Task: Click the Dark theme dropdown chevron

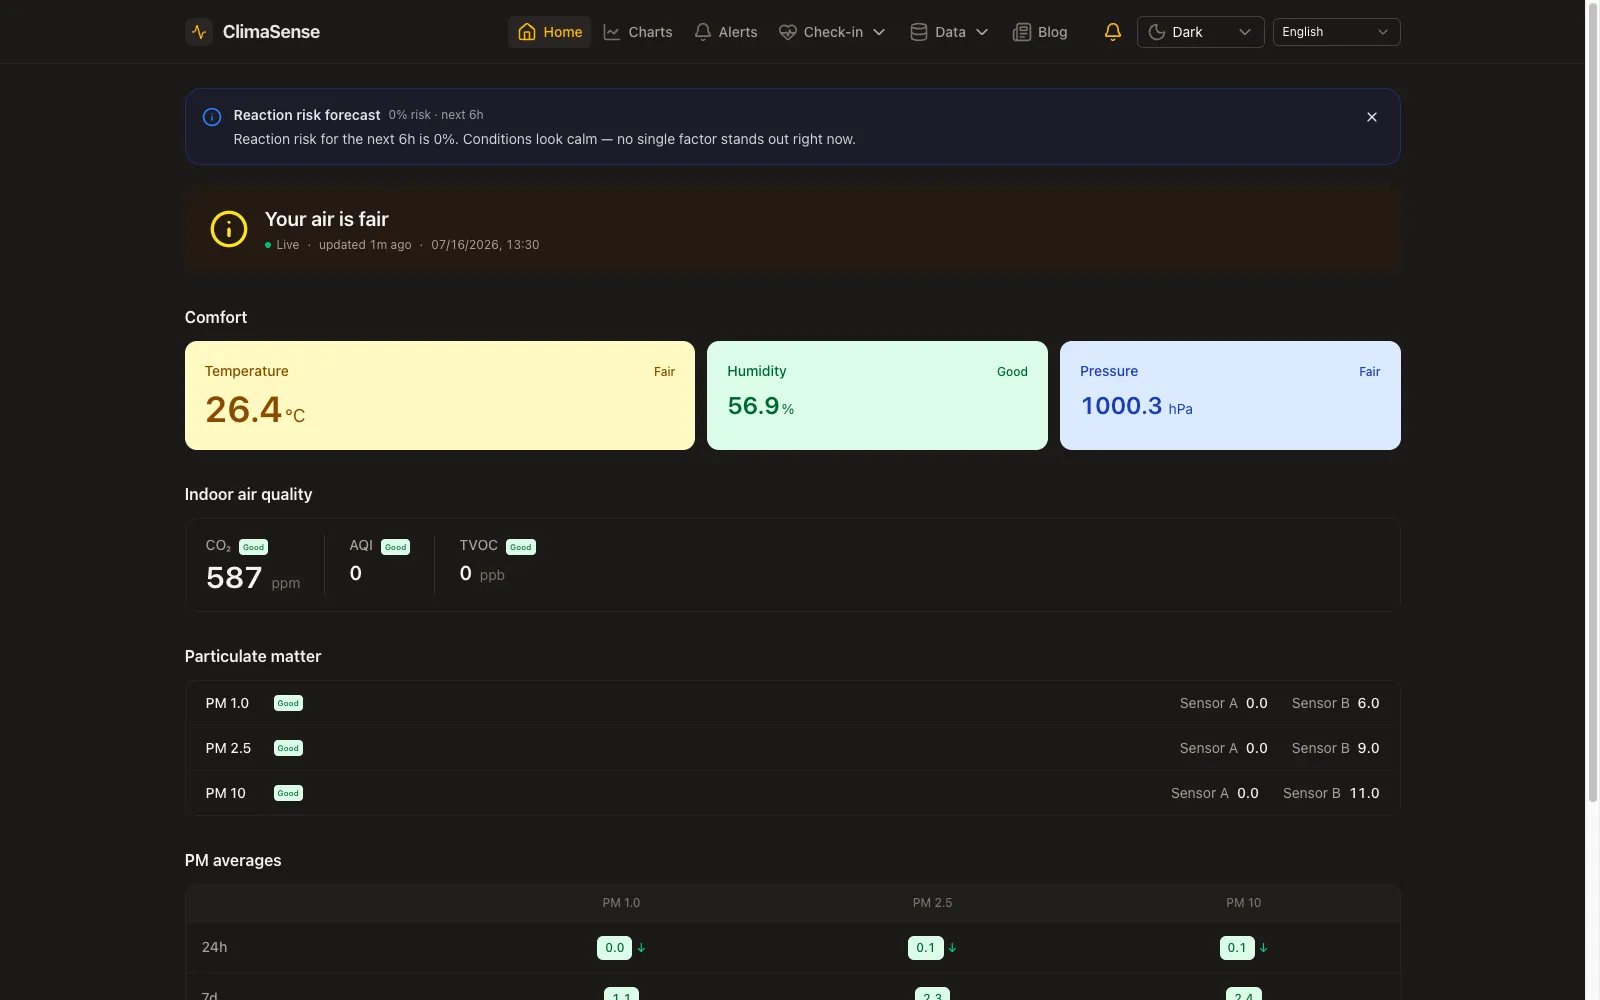Action: coord(1245,32)
